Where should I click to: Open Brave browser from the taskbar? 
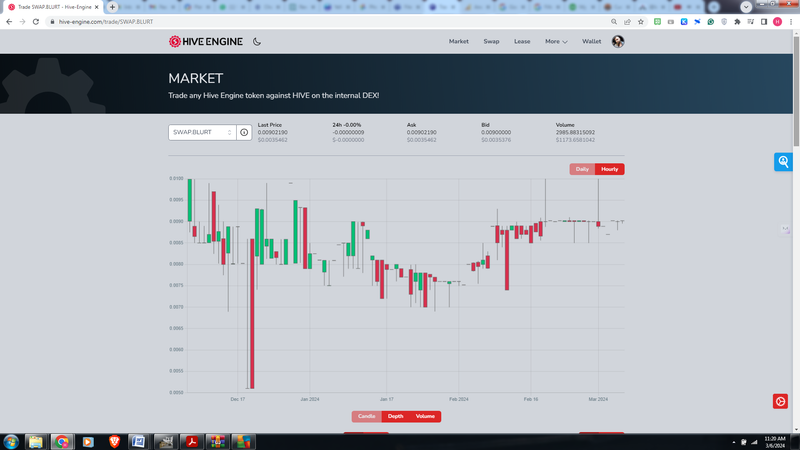click(x=113, y=441)
